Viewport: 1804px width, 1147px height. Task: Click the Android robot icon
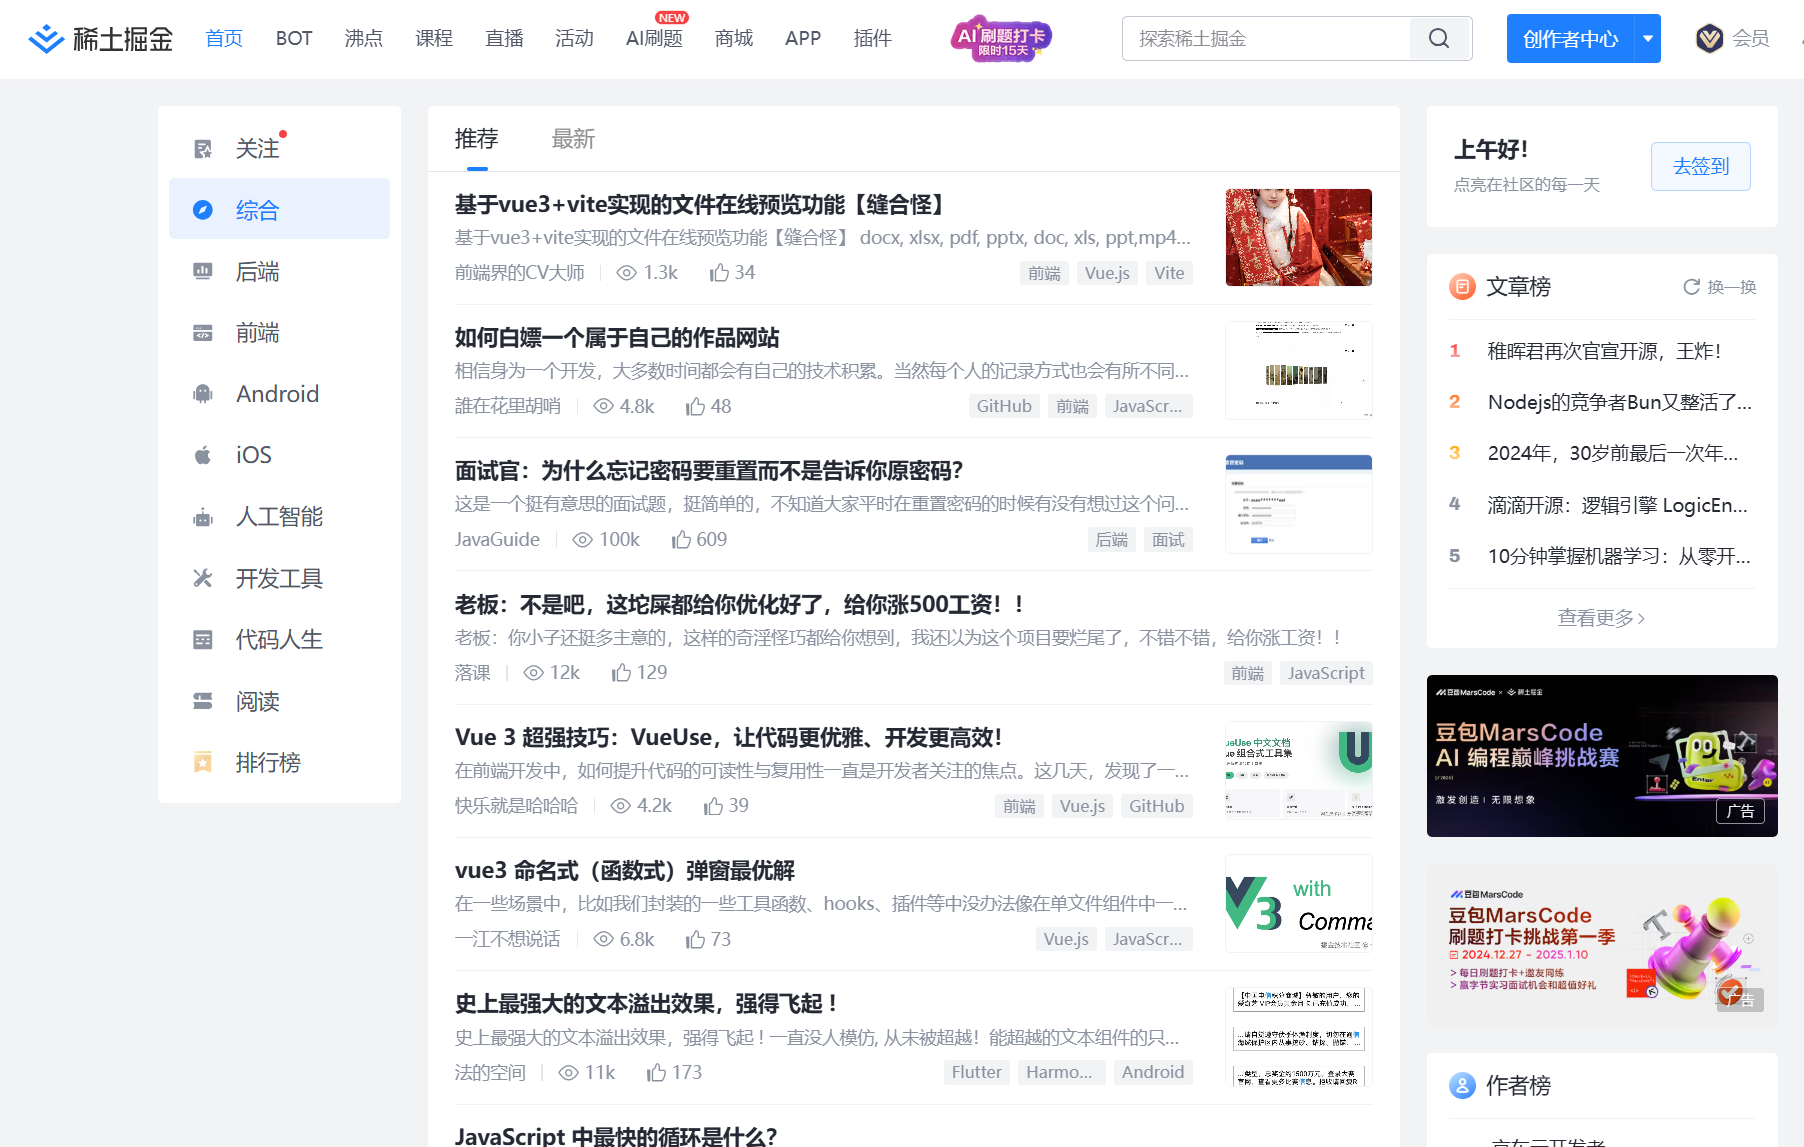click(x=203, y=394)
